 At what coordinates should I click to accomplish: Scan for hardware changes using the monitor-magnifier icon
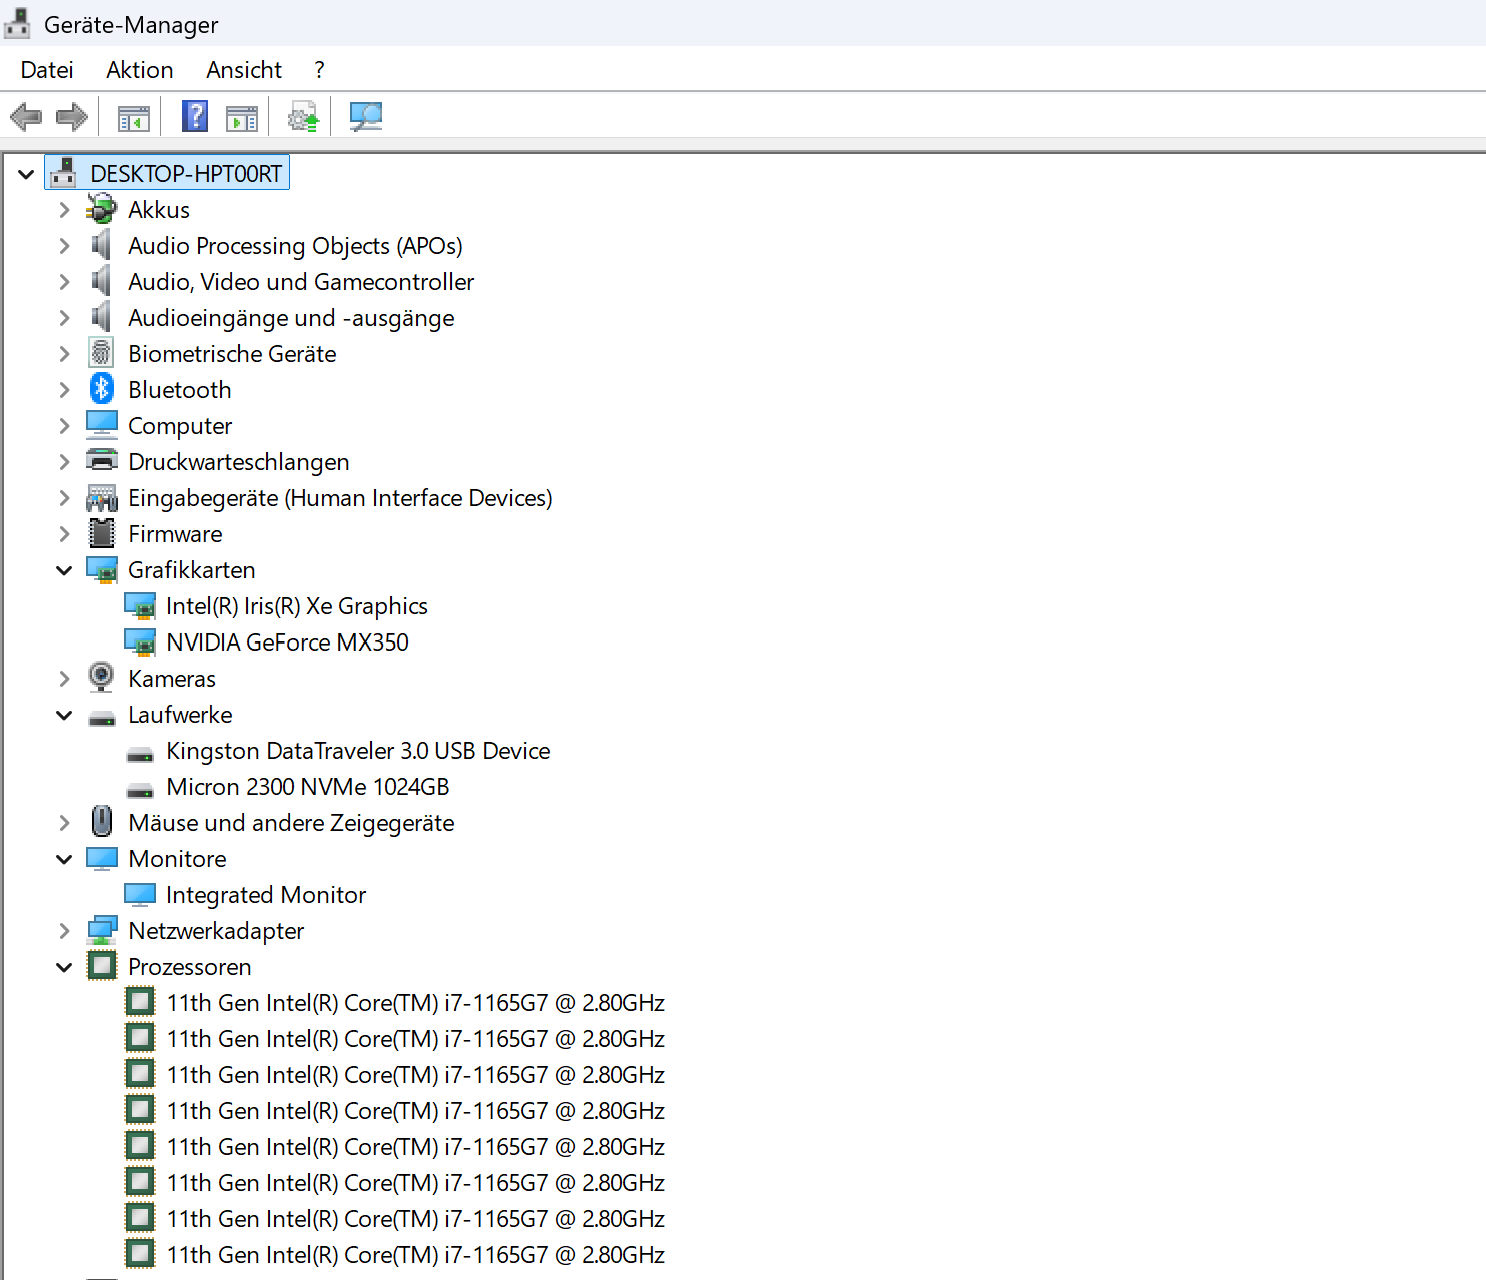coord(366,117)
